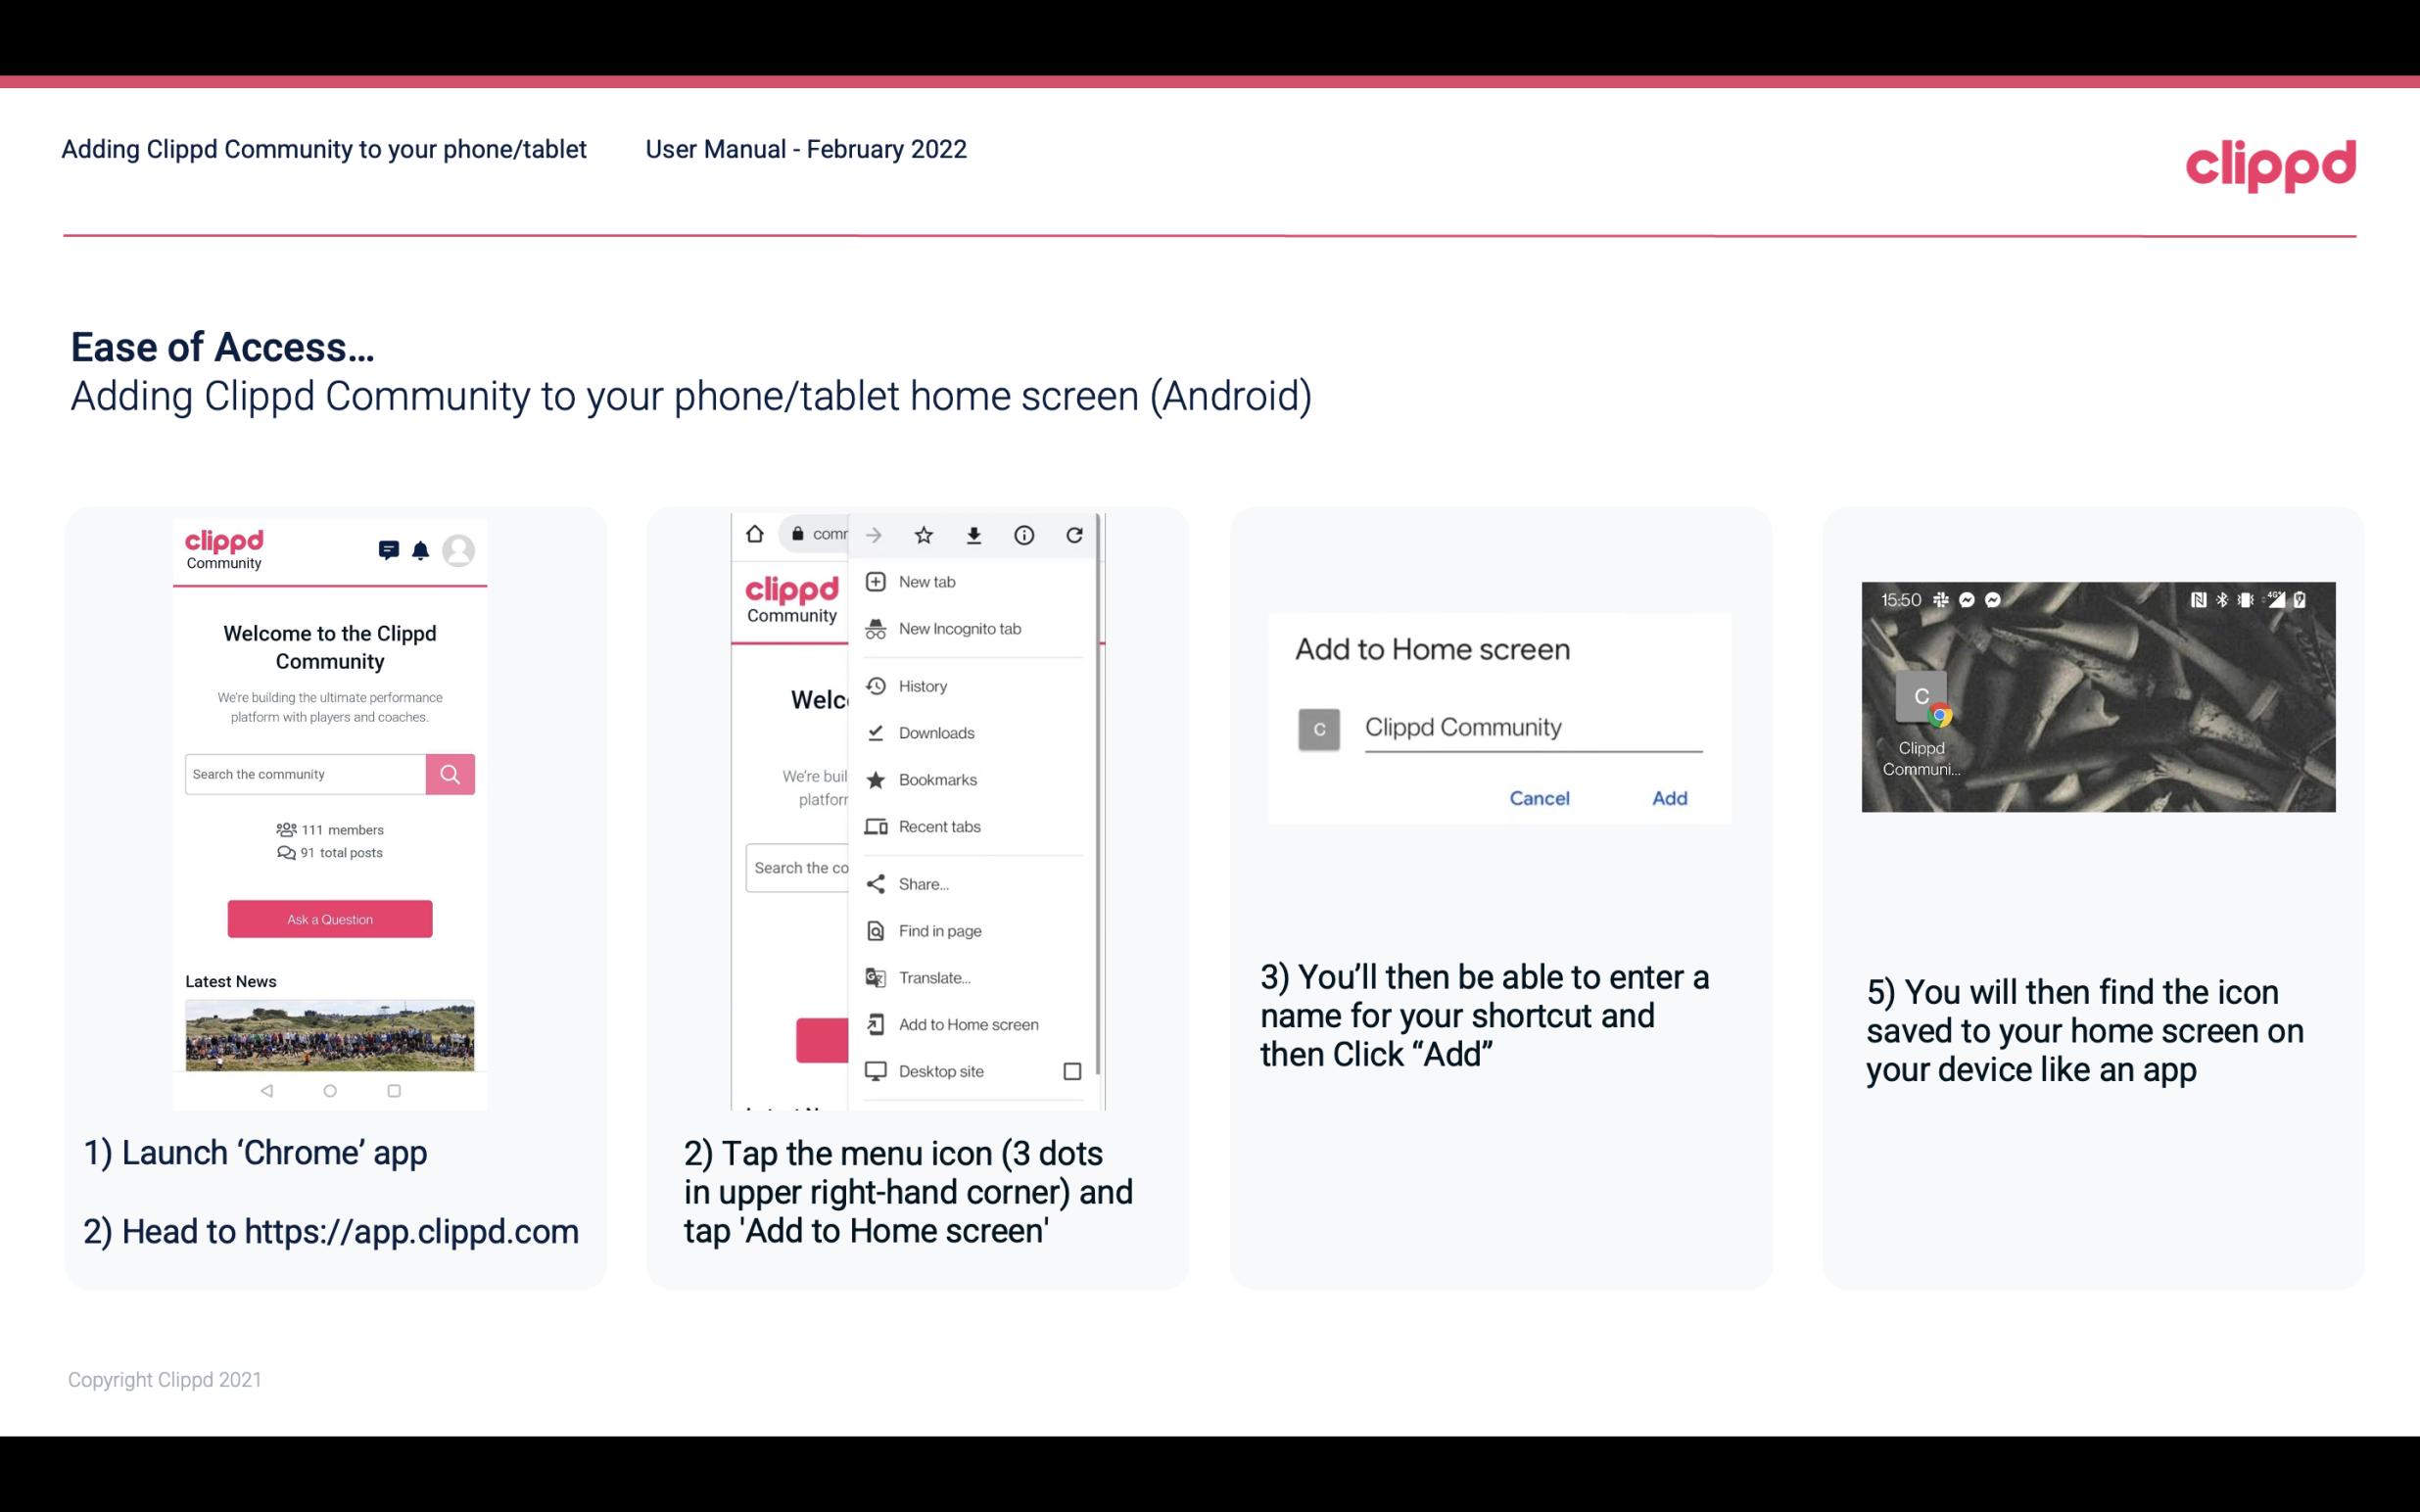Click the 'Add to Home screen' menu option
Viewport: 2420px width, 1512px height.
point(967,1024)
